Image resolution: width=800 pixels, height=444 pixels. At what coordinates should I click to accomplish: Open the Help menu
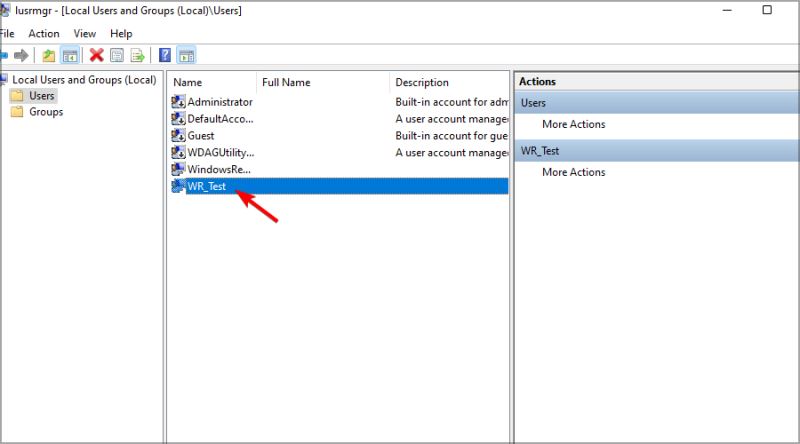tap(121, 34)
